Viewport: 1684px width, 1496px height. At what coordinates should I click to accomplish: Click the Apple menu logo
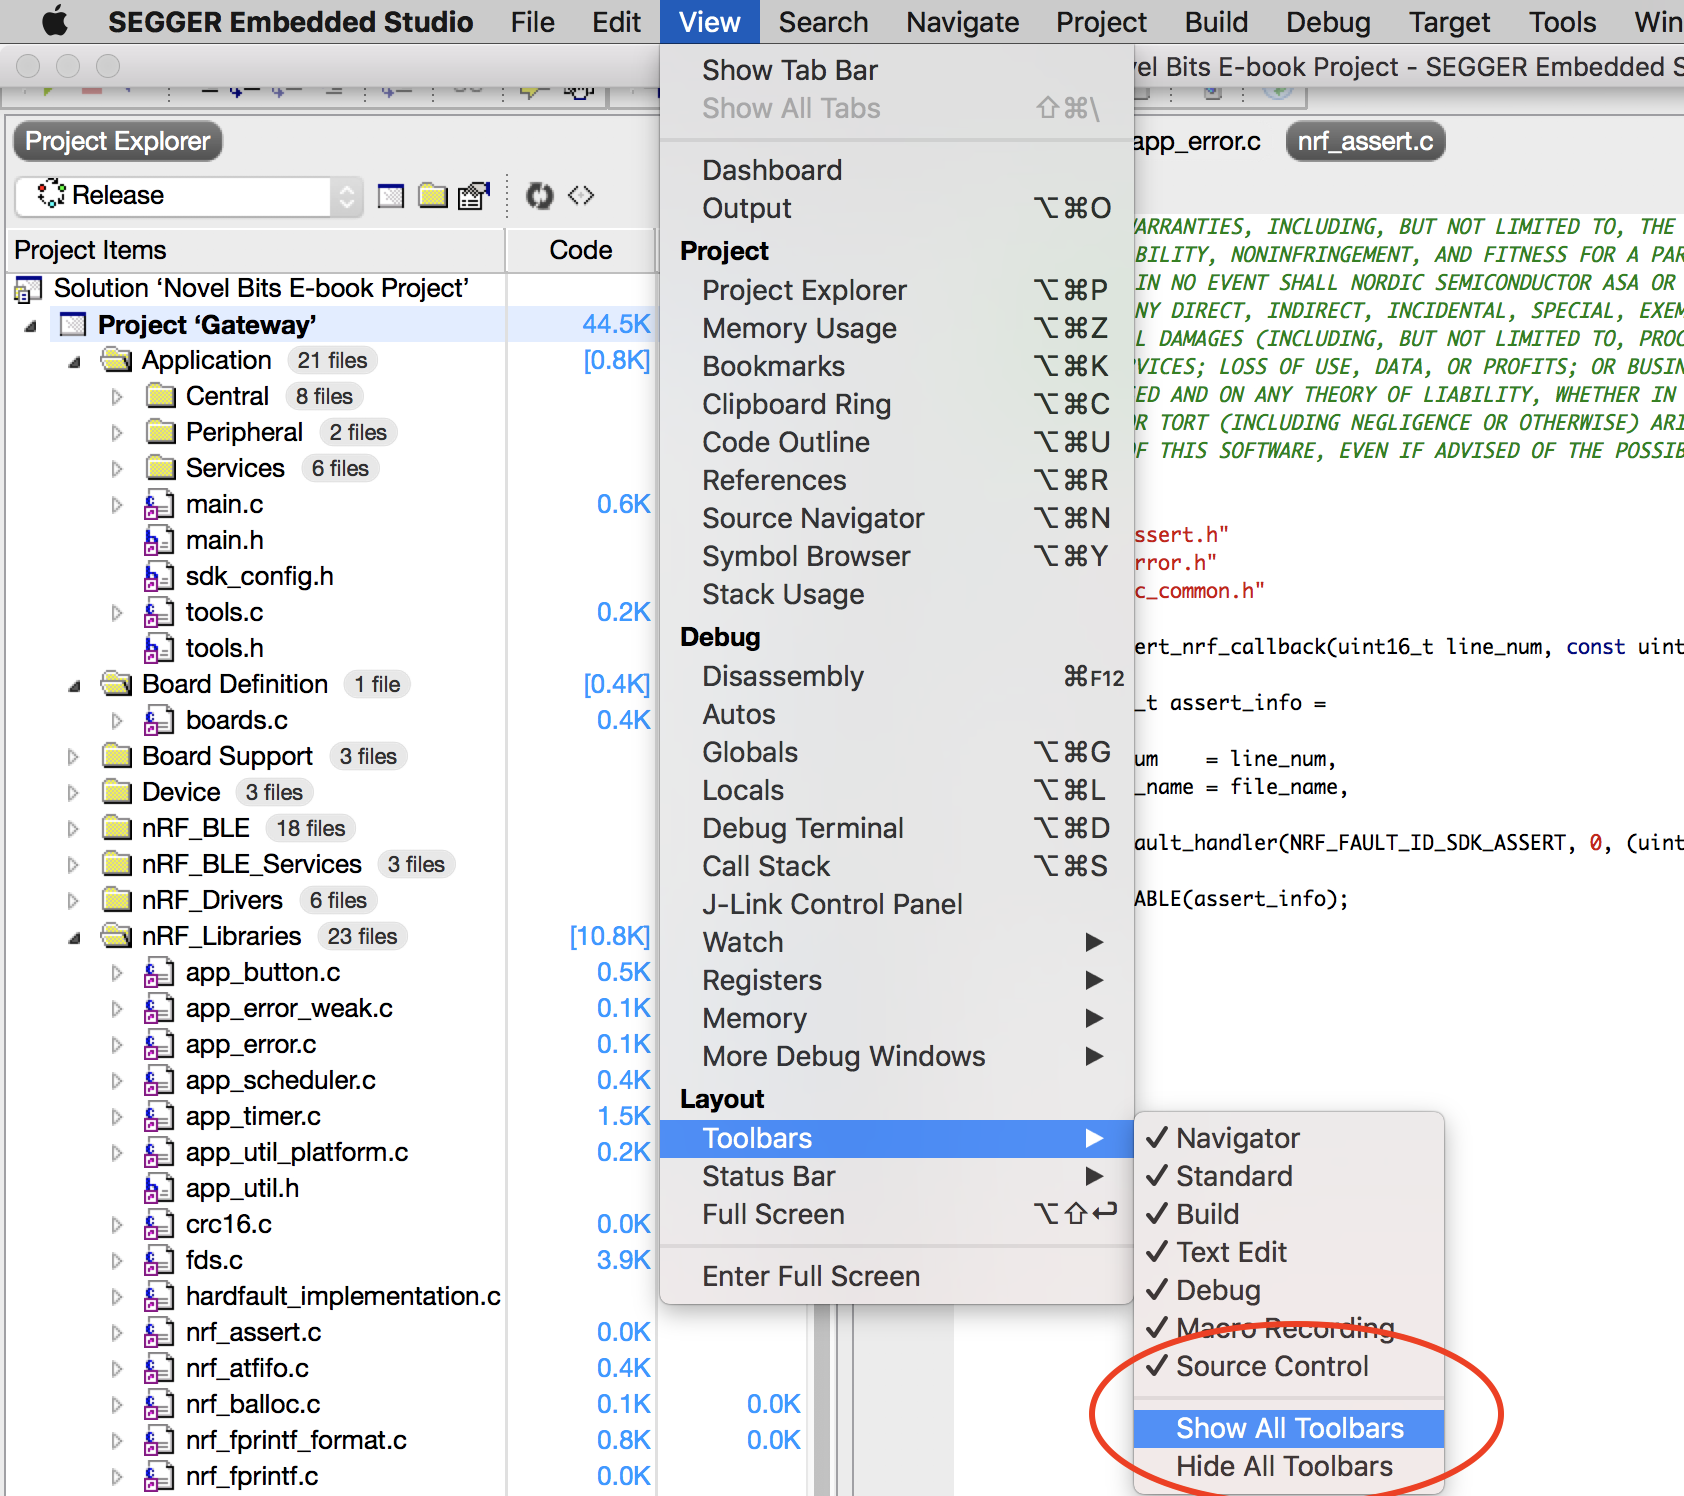pos(54,21)
